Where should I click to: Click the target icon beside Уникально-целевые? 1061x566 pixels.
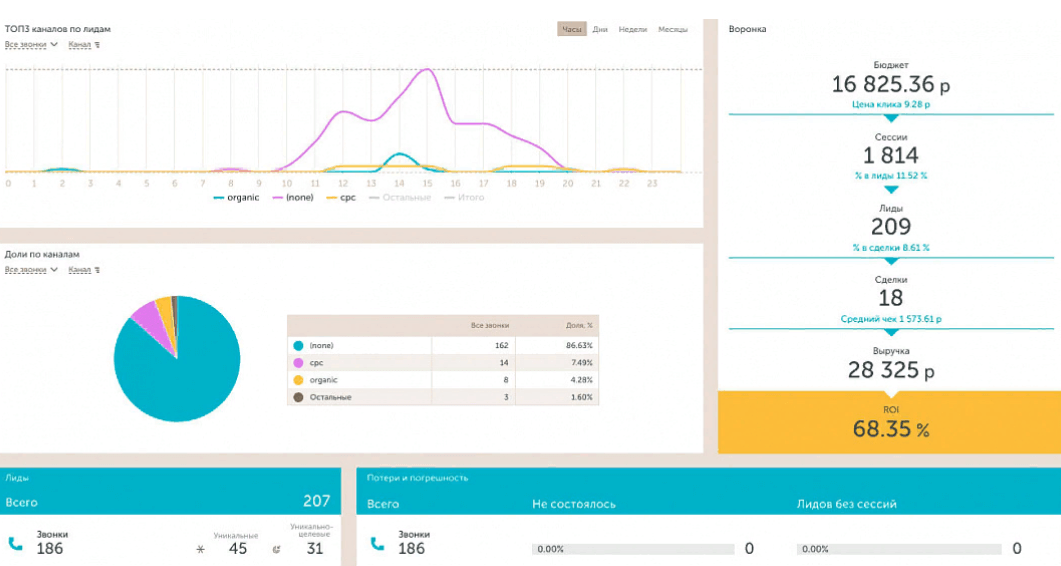click(x=276, y=549)
